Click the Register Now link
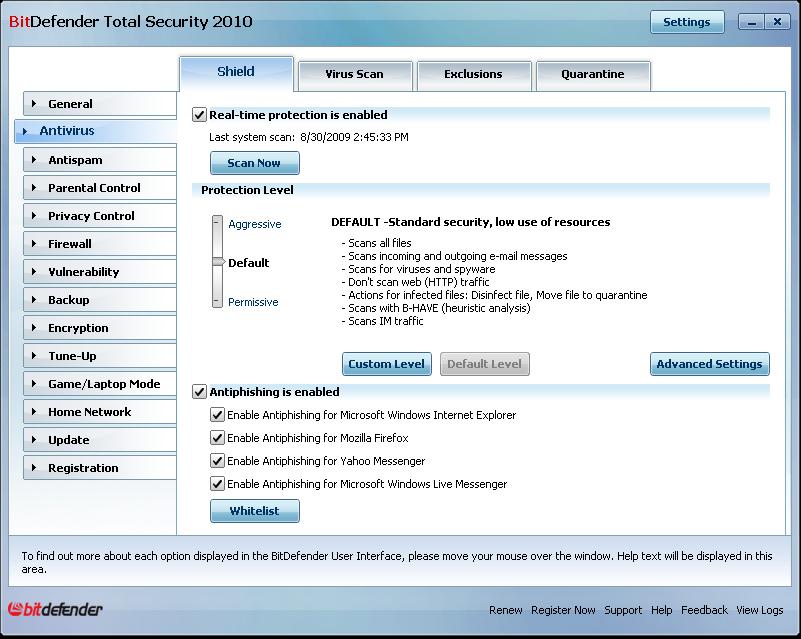Image resolution: width=801 pixels, height=639 pixels. click(x=563, y=610)
